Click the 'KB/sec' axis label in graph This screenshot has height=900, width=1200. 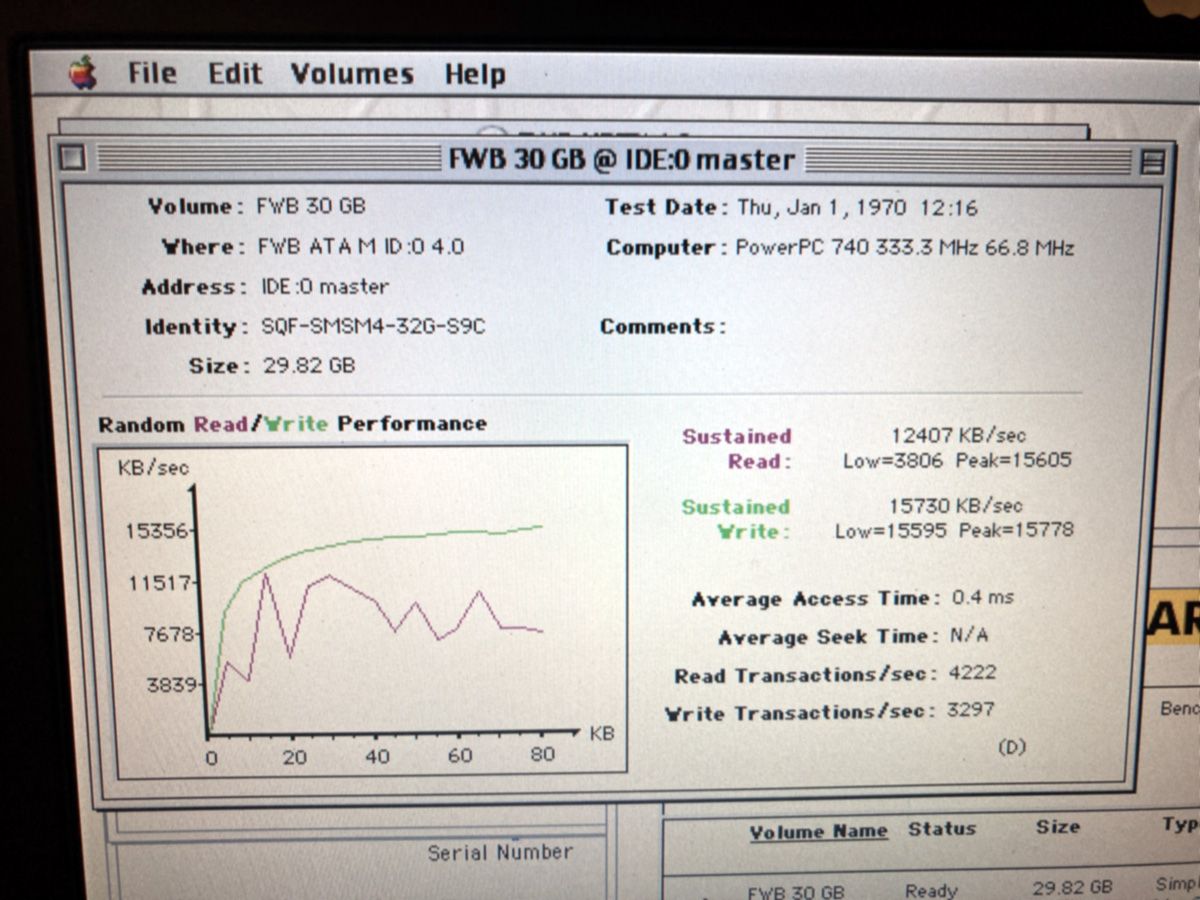[x=153, y=468]
